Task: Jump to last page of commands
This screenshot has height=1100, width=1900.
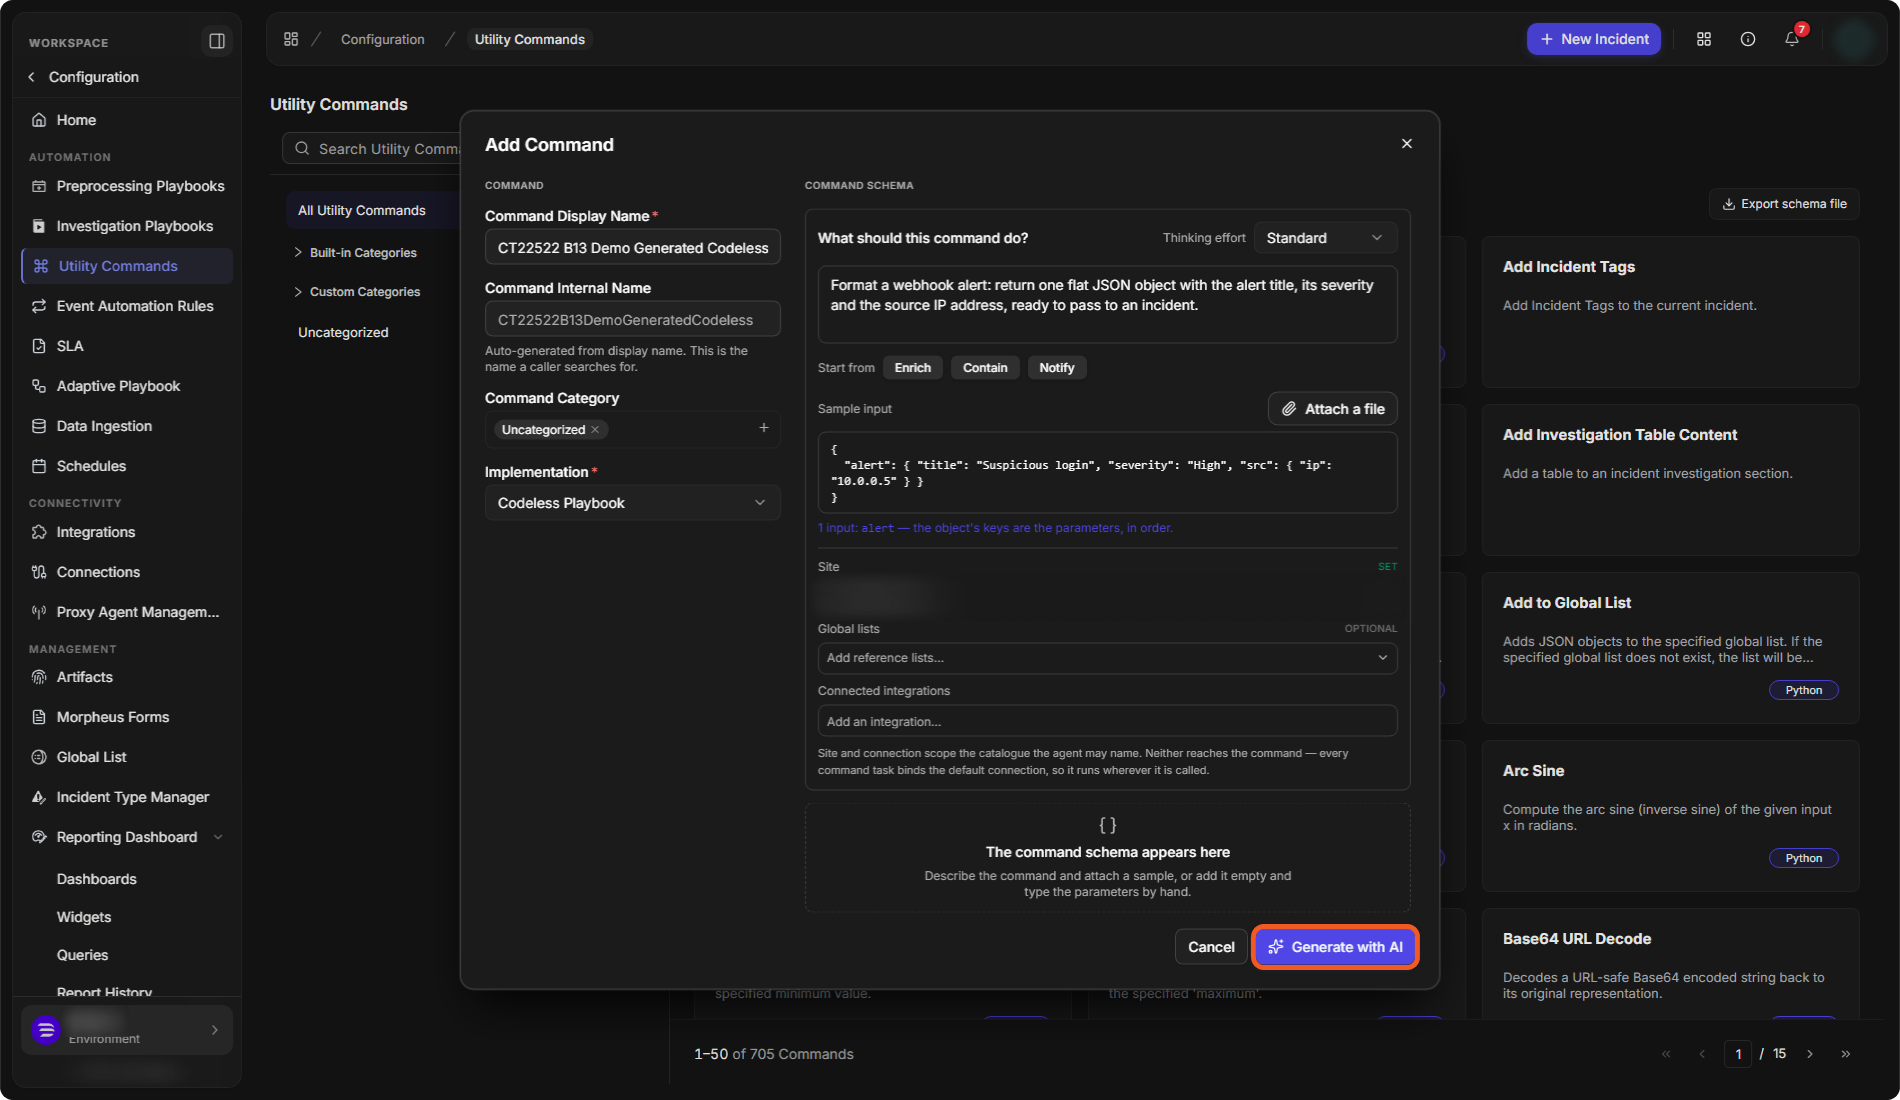Action: coord(1846,1054)
